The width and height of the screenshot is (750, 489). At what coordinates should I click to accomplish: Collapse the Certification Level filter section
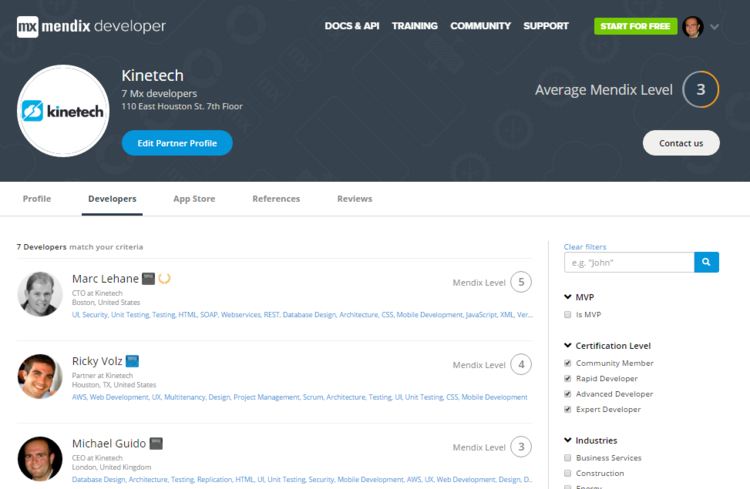click(x=568, y=345)
